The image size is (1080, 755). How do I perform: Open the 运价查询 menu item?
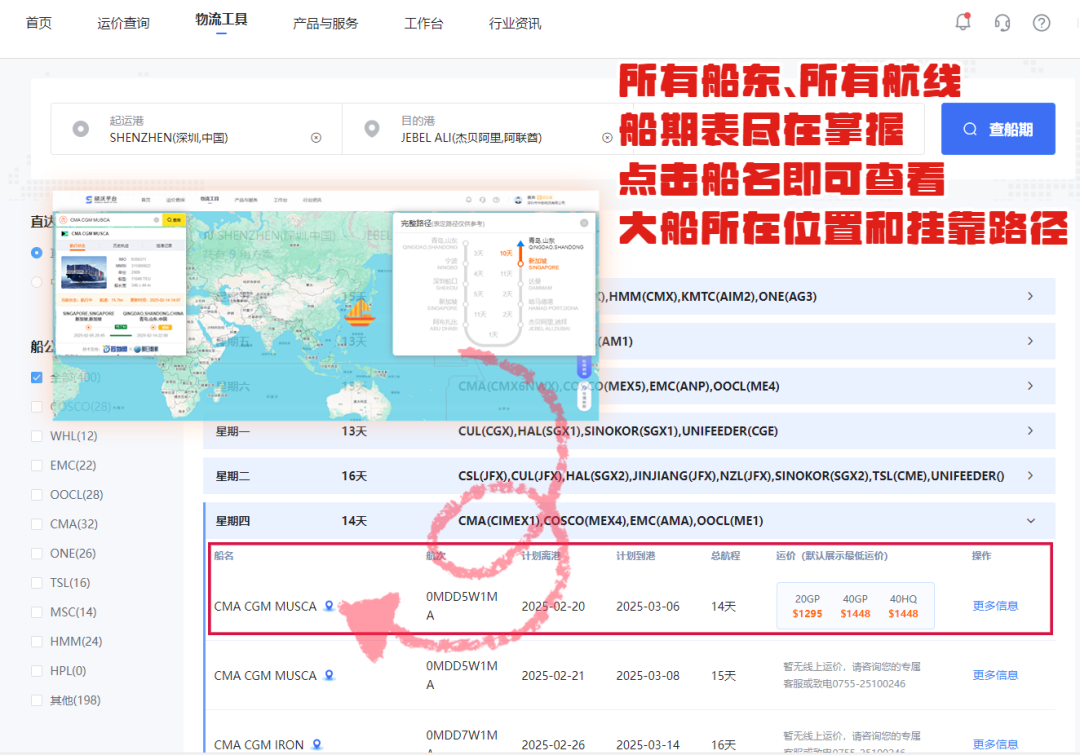[x=123, y=23]
